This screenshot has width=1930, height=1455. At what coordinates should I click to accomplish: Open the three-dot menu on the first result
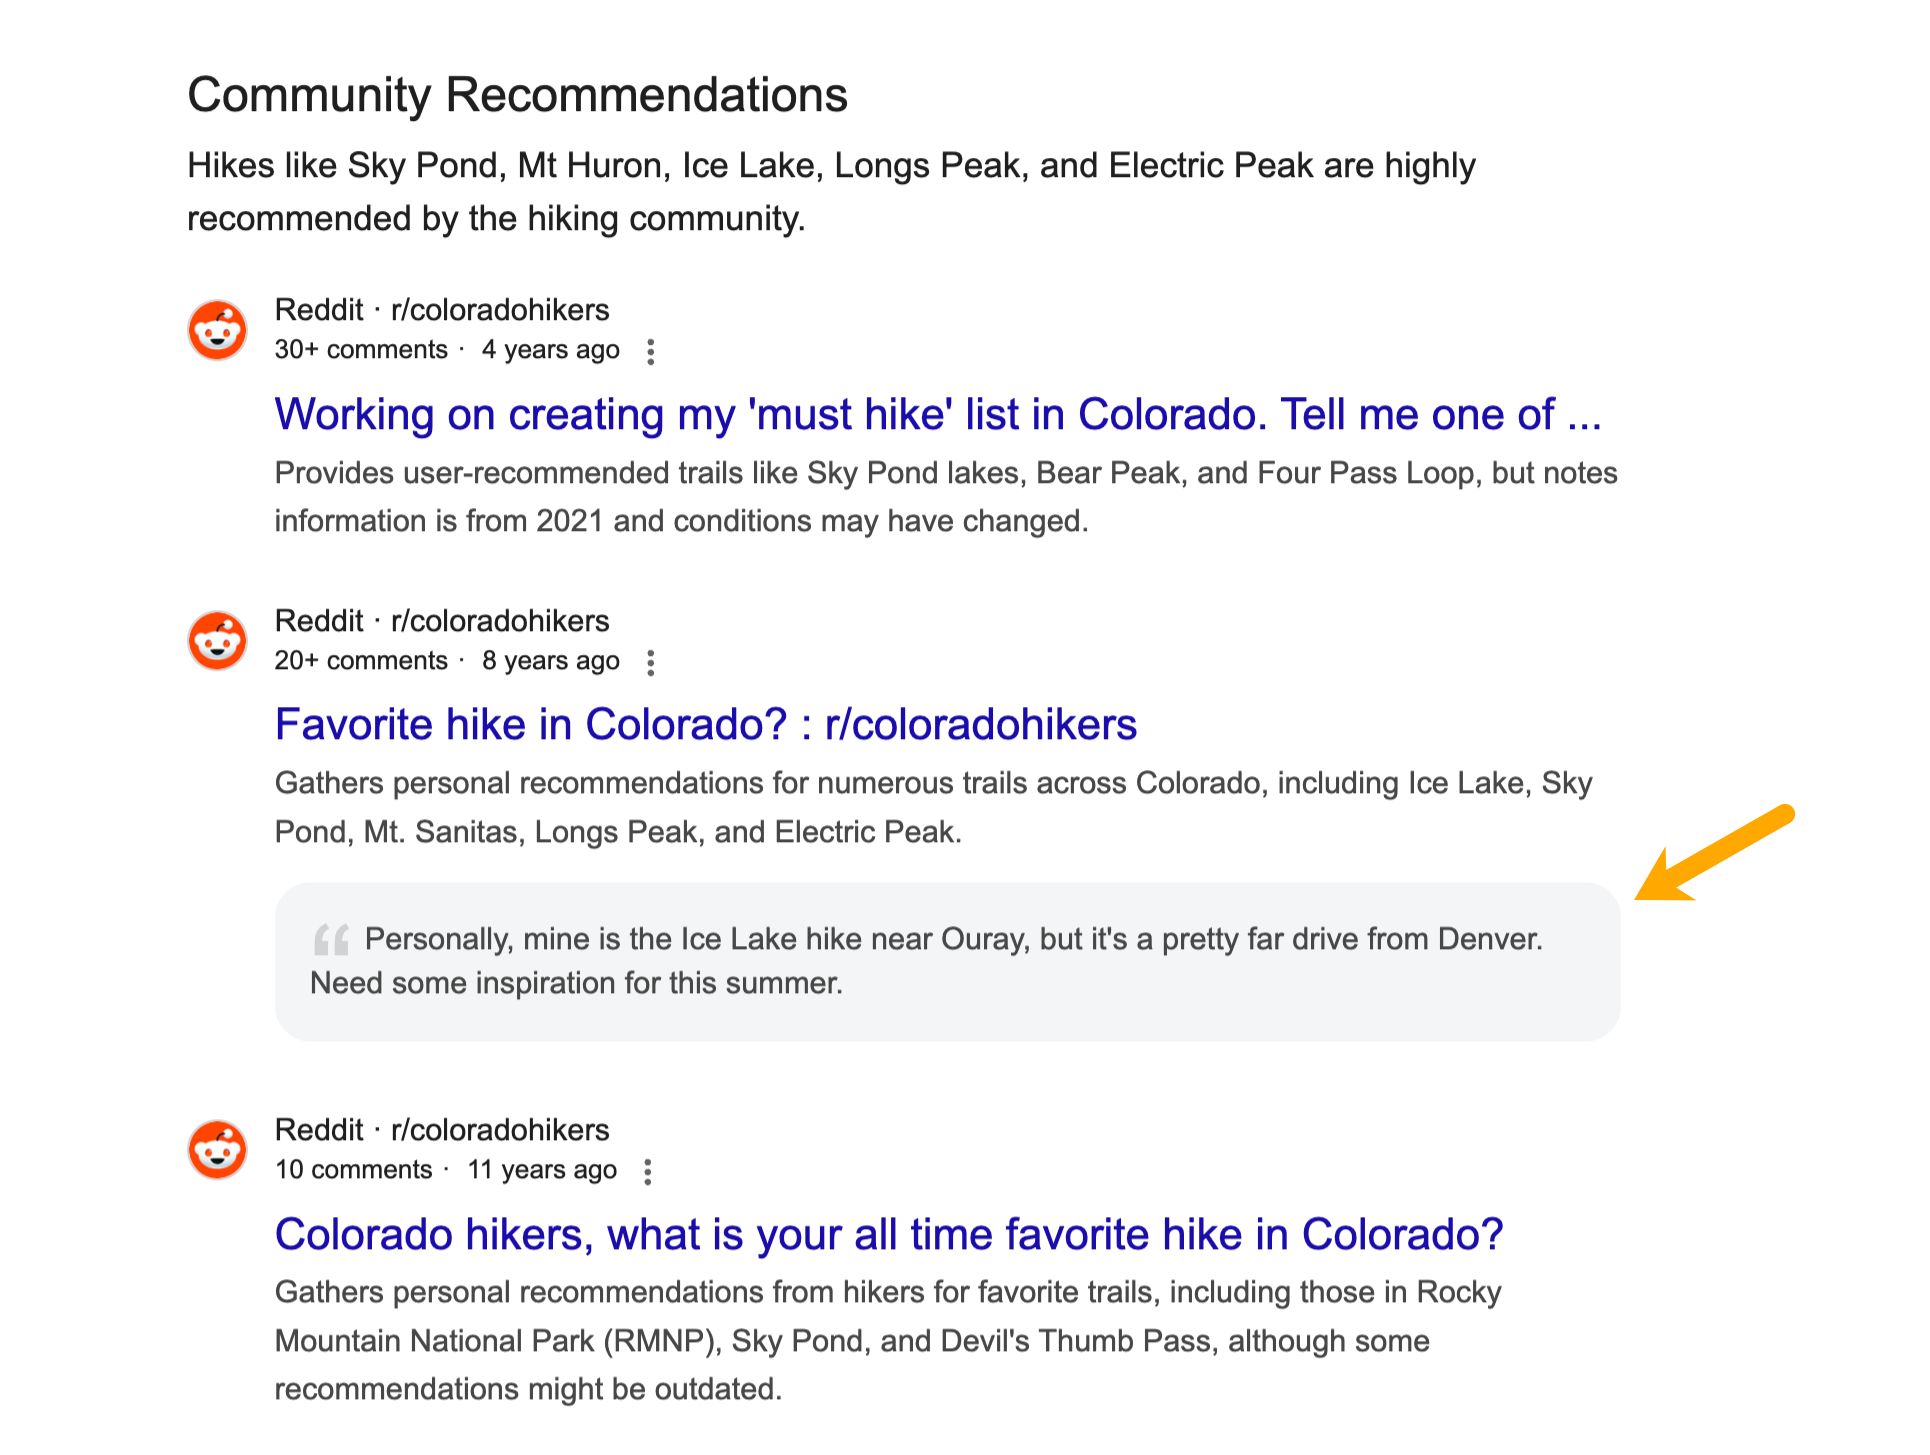click(651, 352)
